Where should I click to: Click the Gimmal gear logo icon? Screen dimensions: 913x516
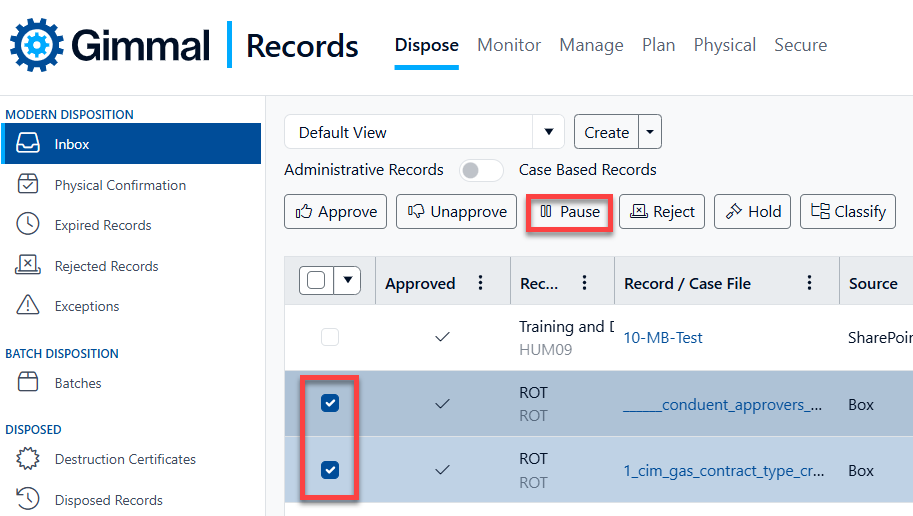click(38, 45)
